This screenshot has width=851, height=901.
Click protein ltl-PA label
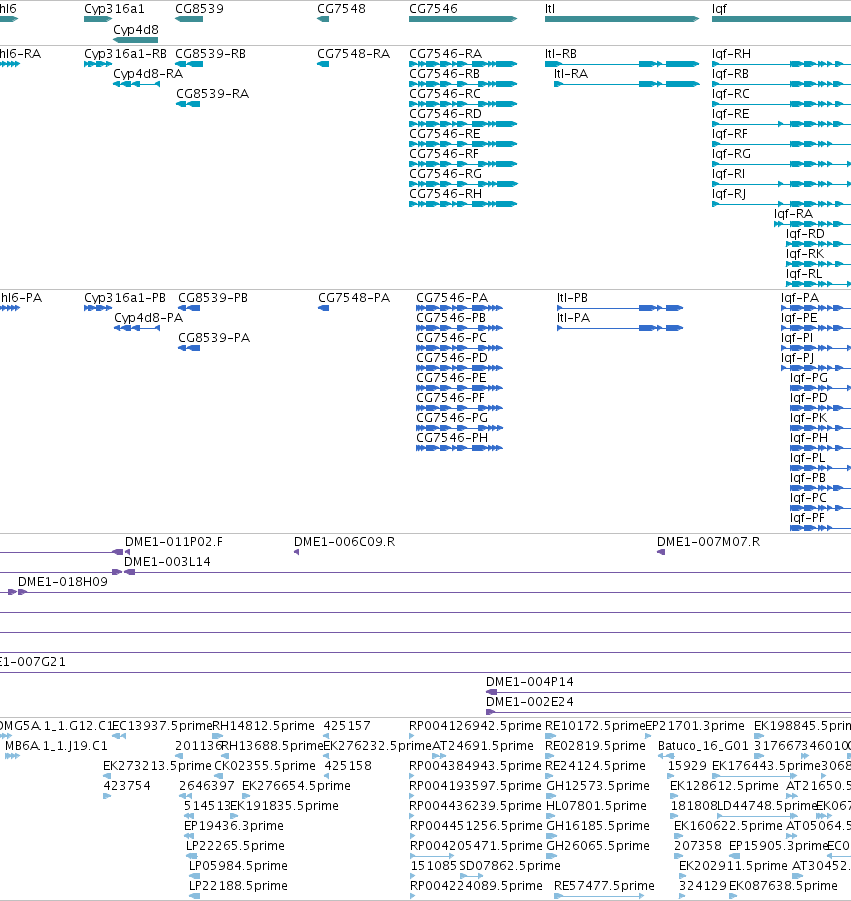pos(573,318)
